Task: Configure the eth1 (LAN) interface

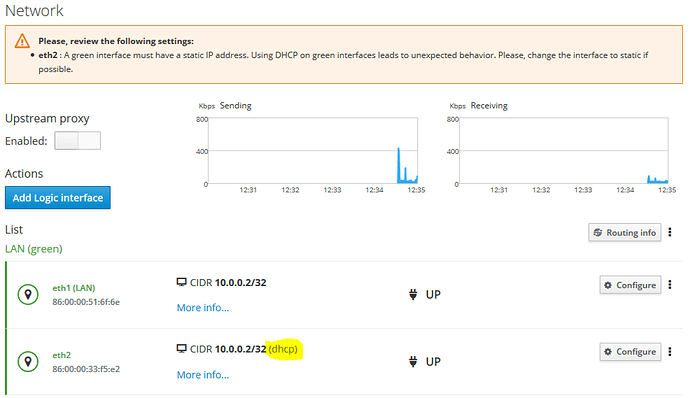Action: (630, 285)
